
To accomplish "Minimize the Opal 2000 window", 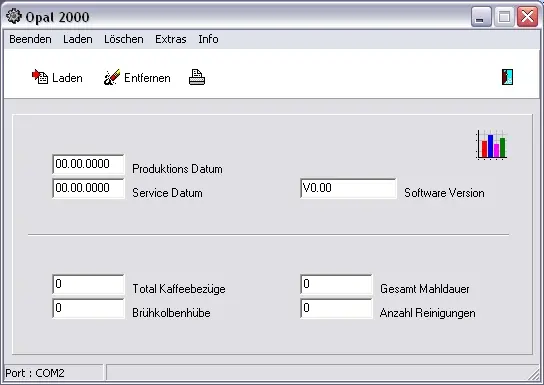I will pos(481,16).
